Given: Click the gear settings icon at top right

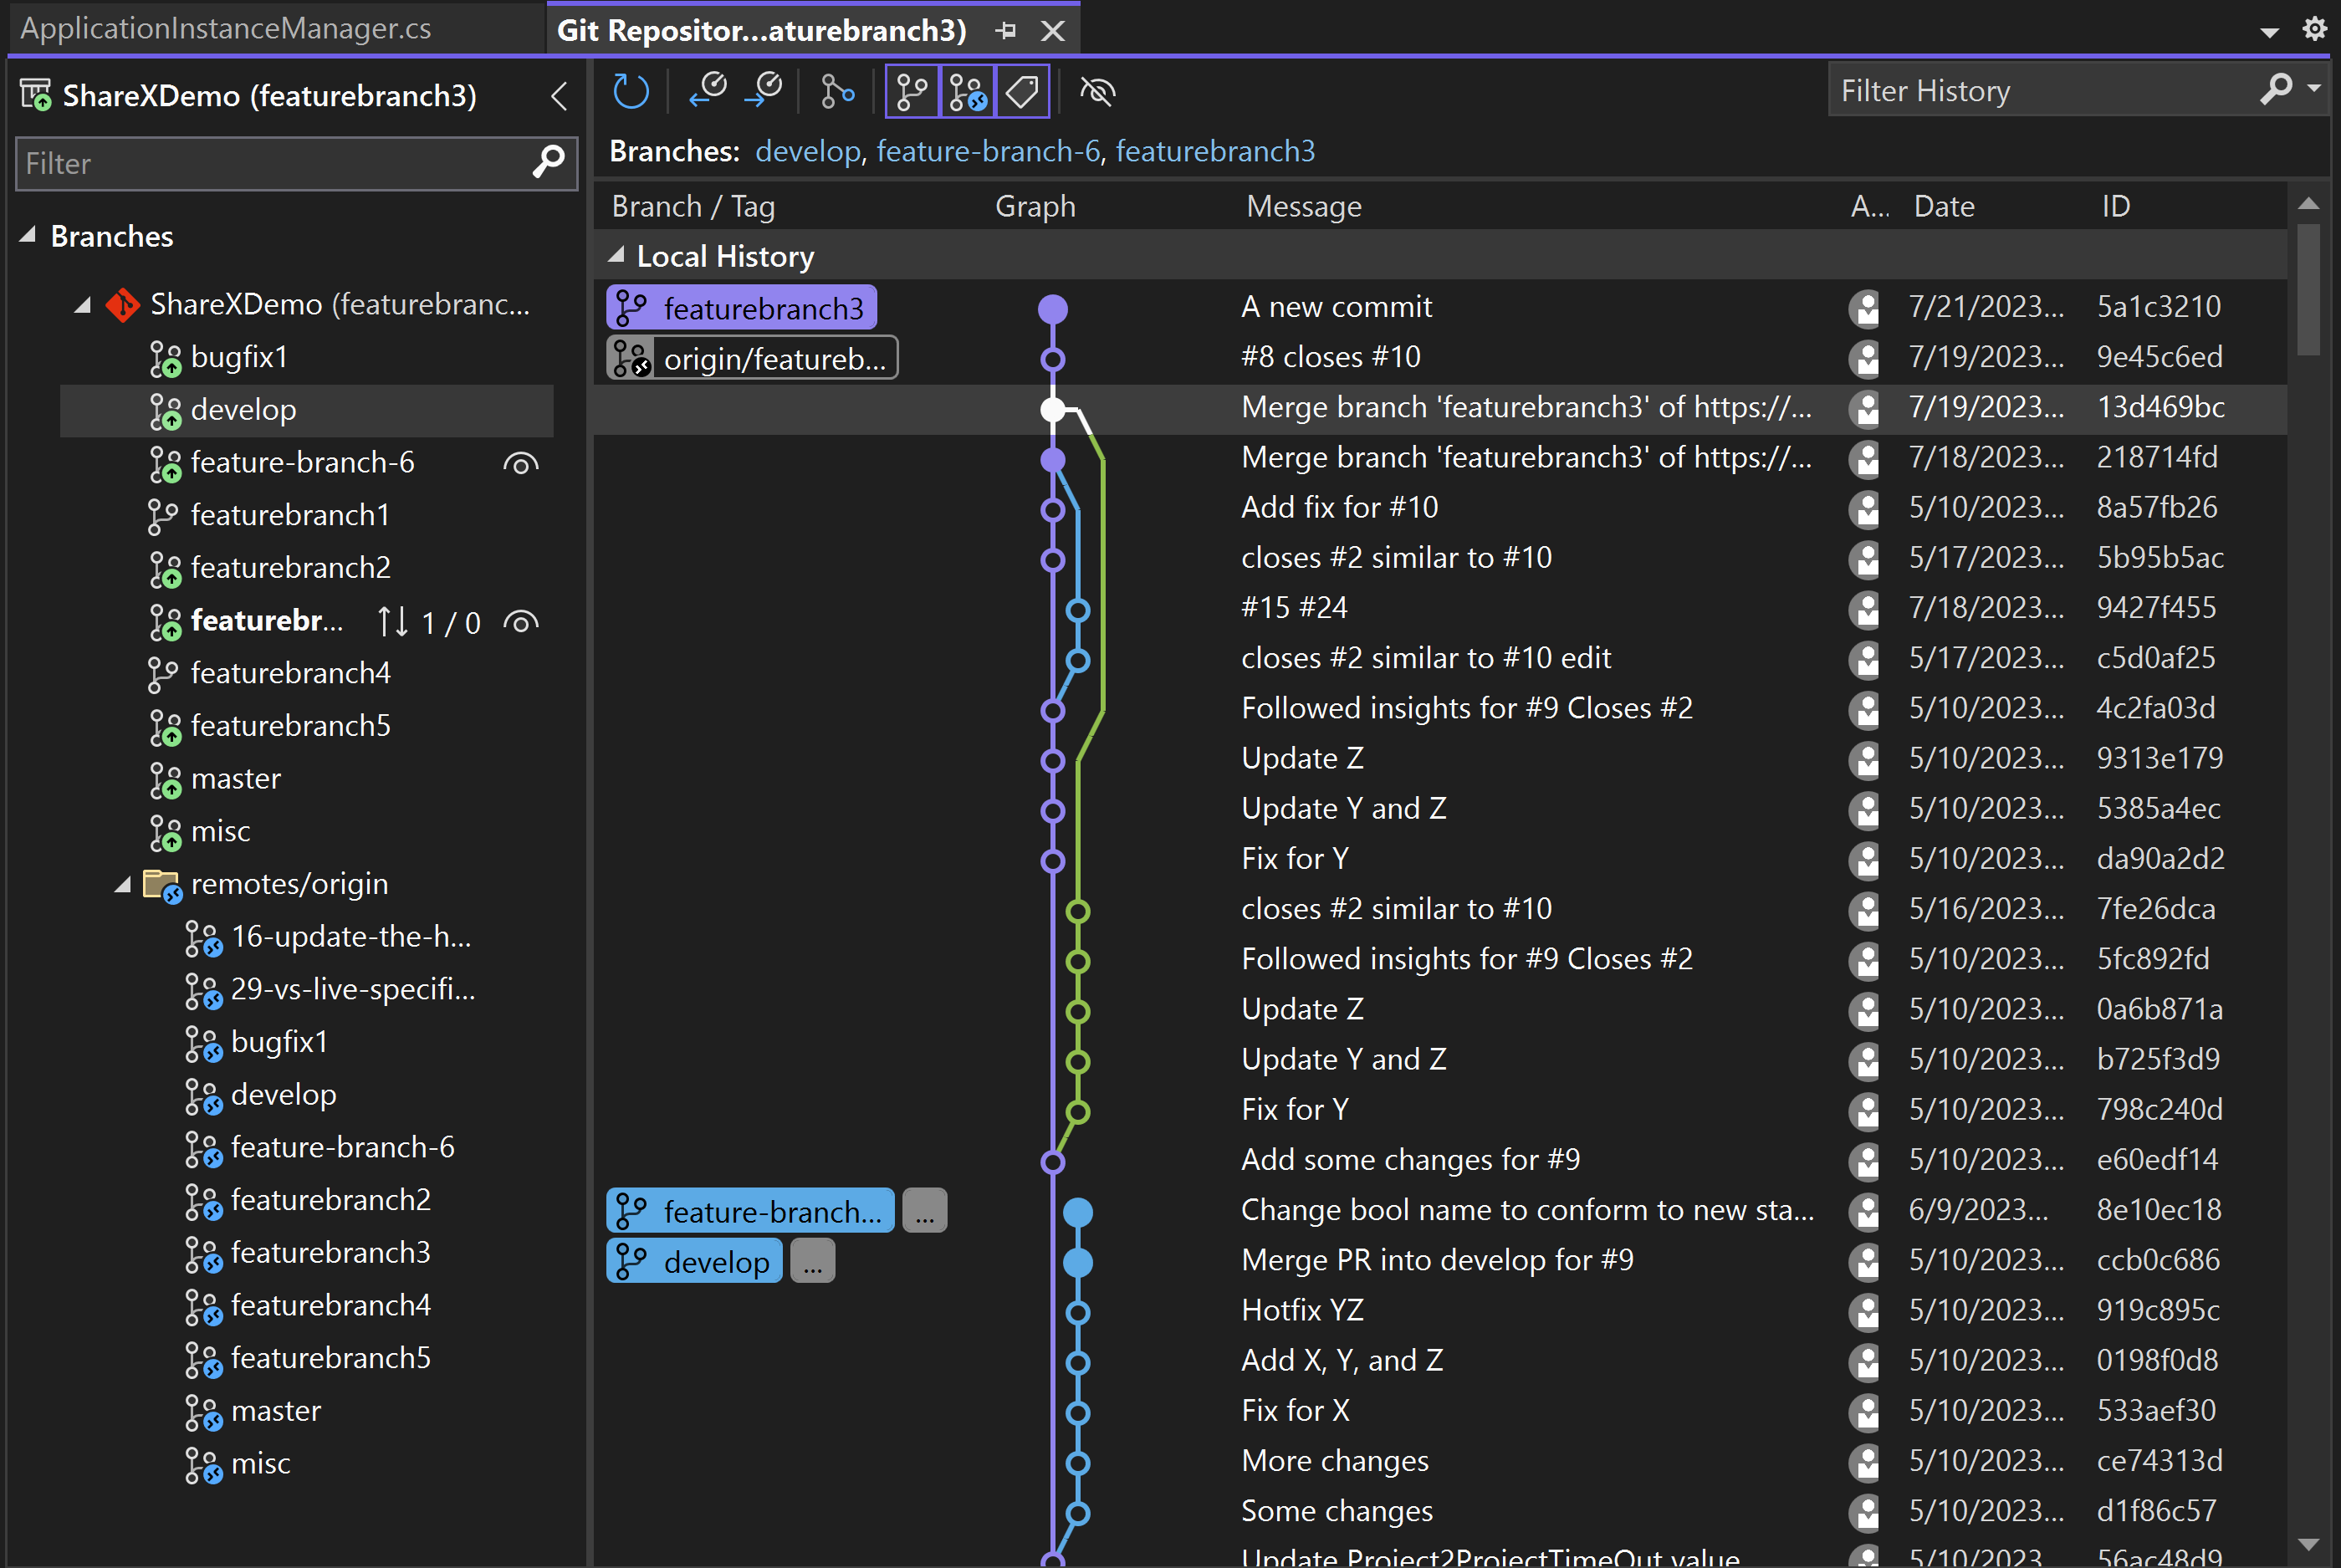Looking at the screenshot, I should [x=2314, y=28].
